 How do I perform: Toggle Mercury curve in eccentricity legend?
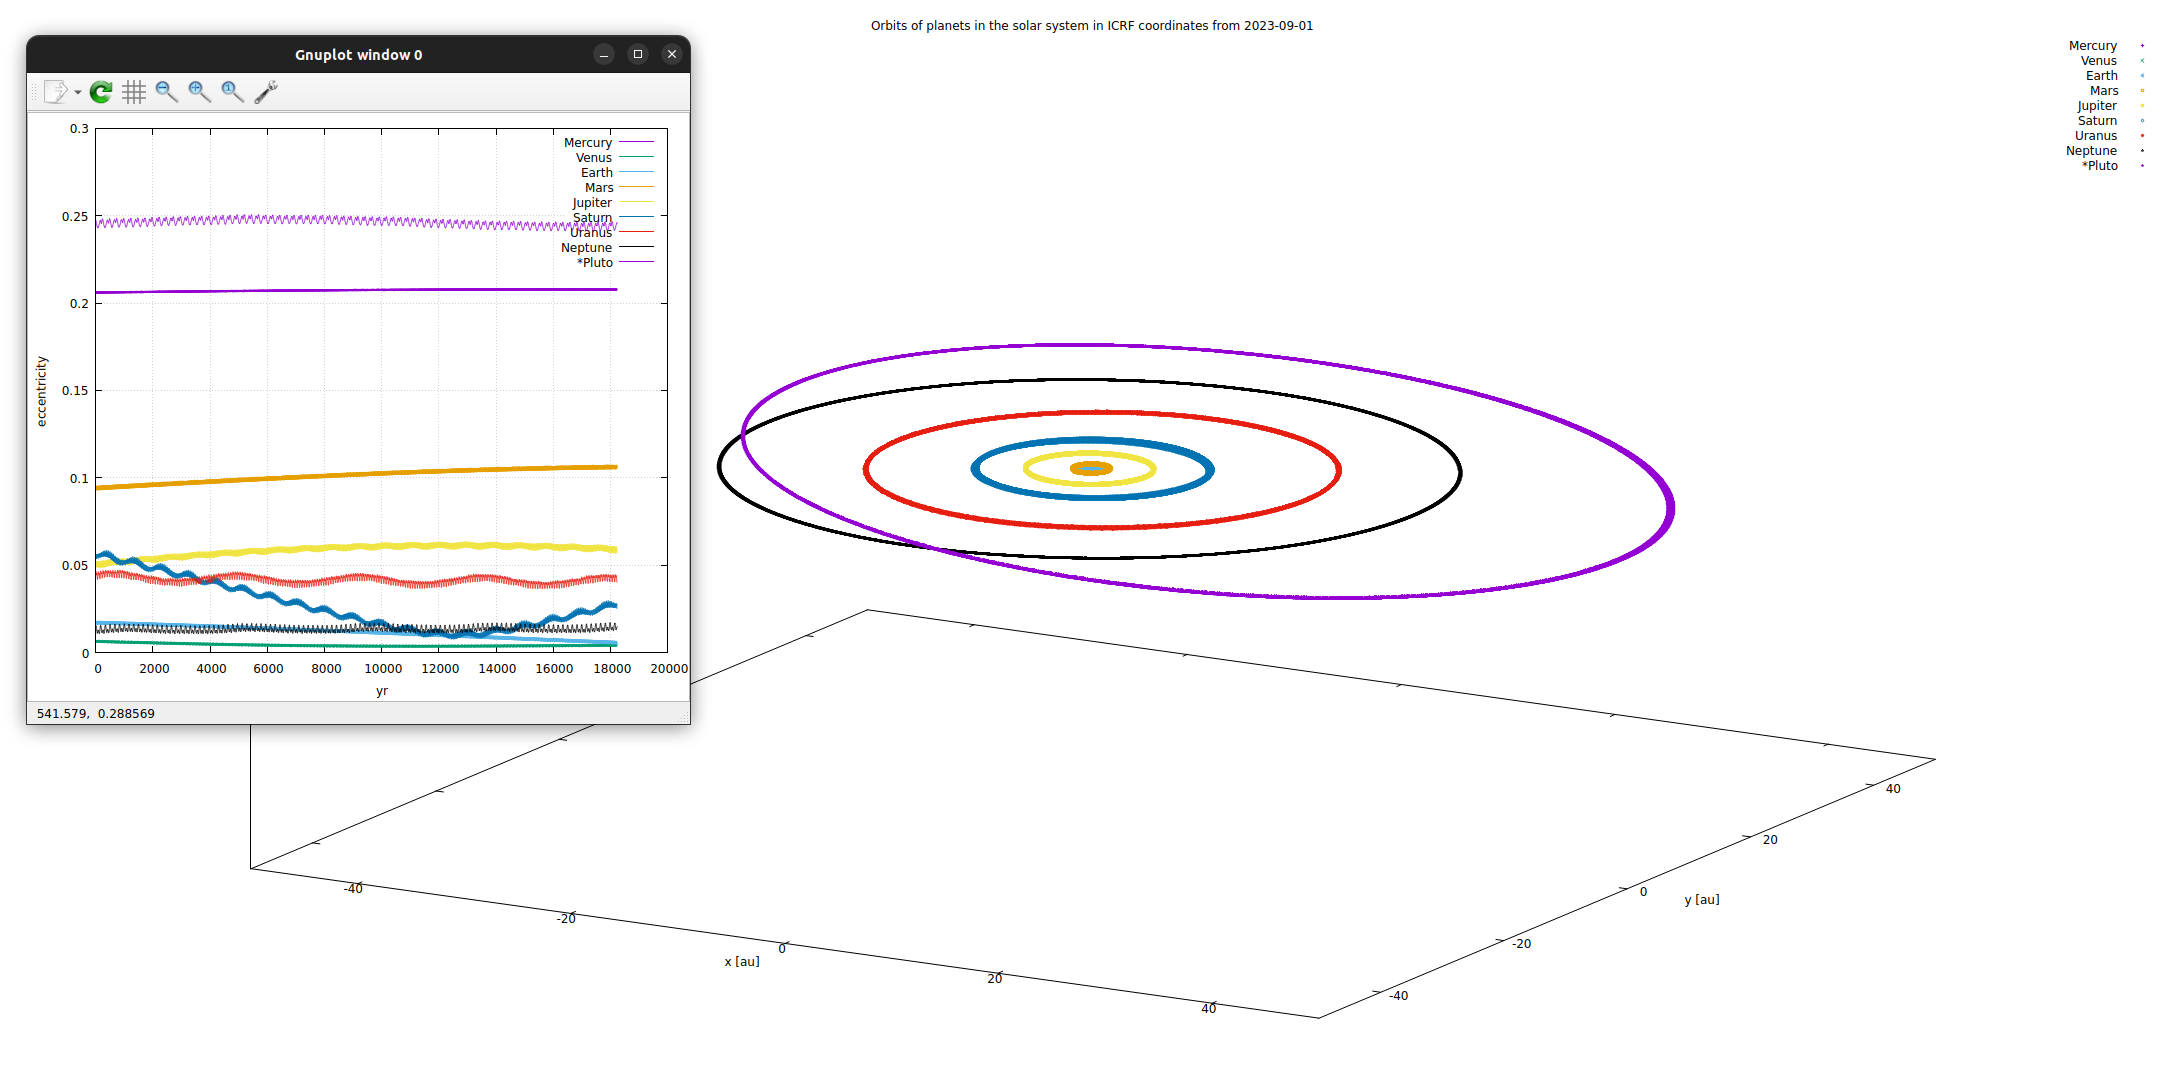point(588,143)
